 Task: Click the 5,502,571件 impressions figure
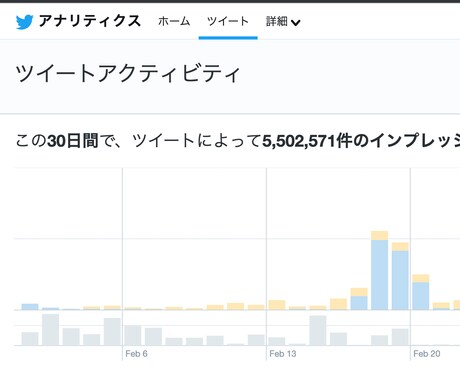click(x=307, y=141)
